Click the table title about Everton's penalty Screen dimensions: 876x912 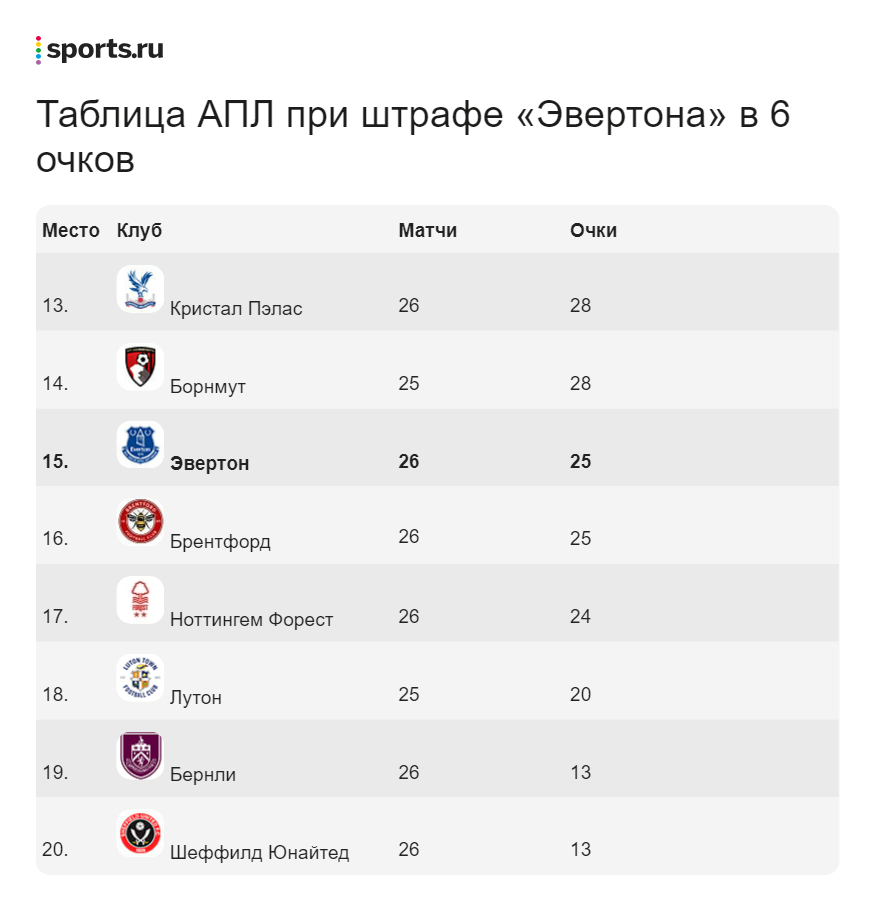coord(413,138)
